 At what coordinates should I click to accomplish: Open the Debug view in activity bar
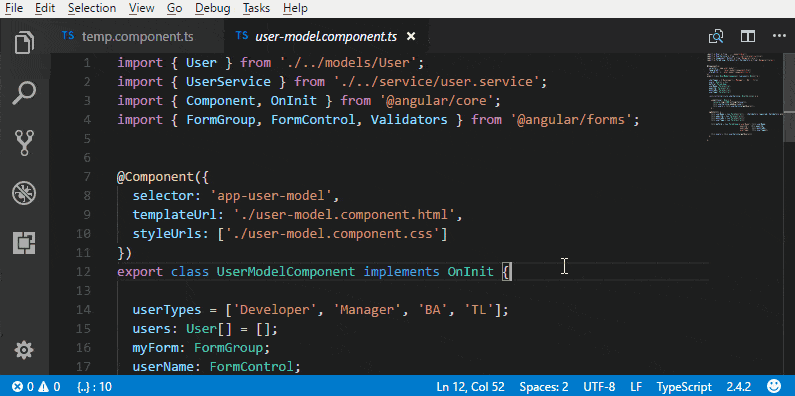pos(24,194)
